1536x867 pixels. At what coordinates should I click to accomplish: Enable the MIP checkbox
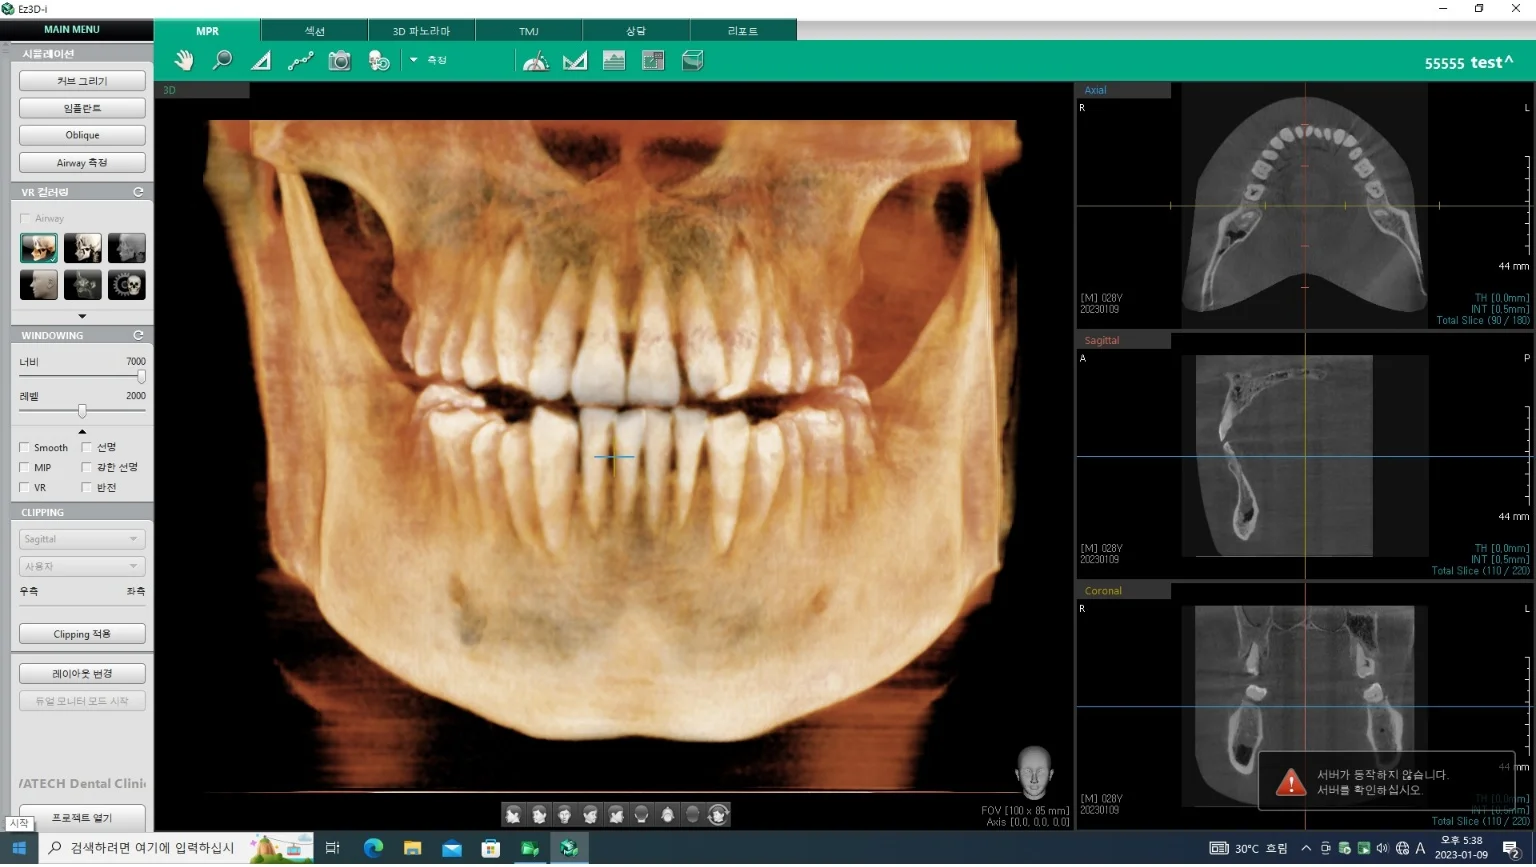coord(25,468)
